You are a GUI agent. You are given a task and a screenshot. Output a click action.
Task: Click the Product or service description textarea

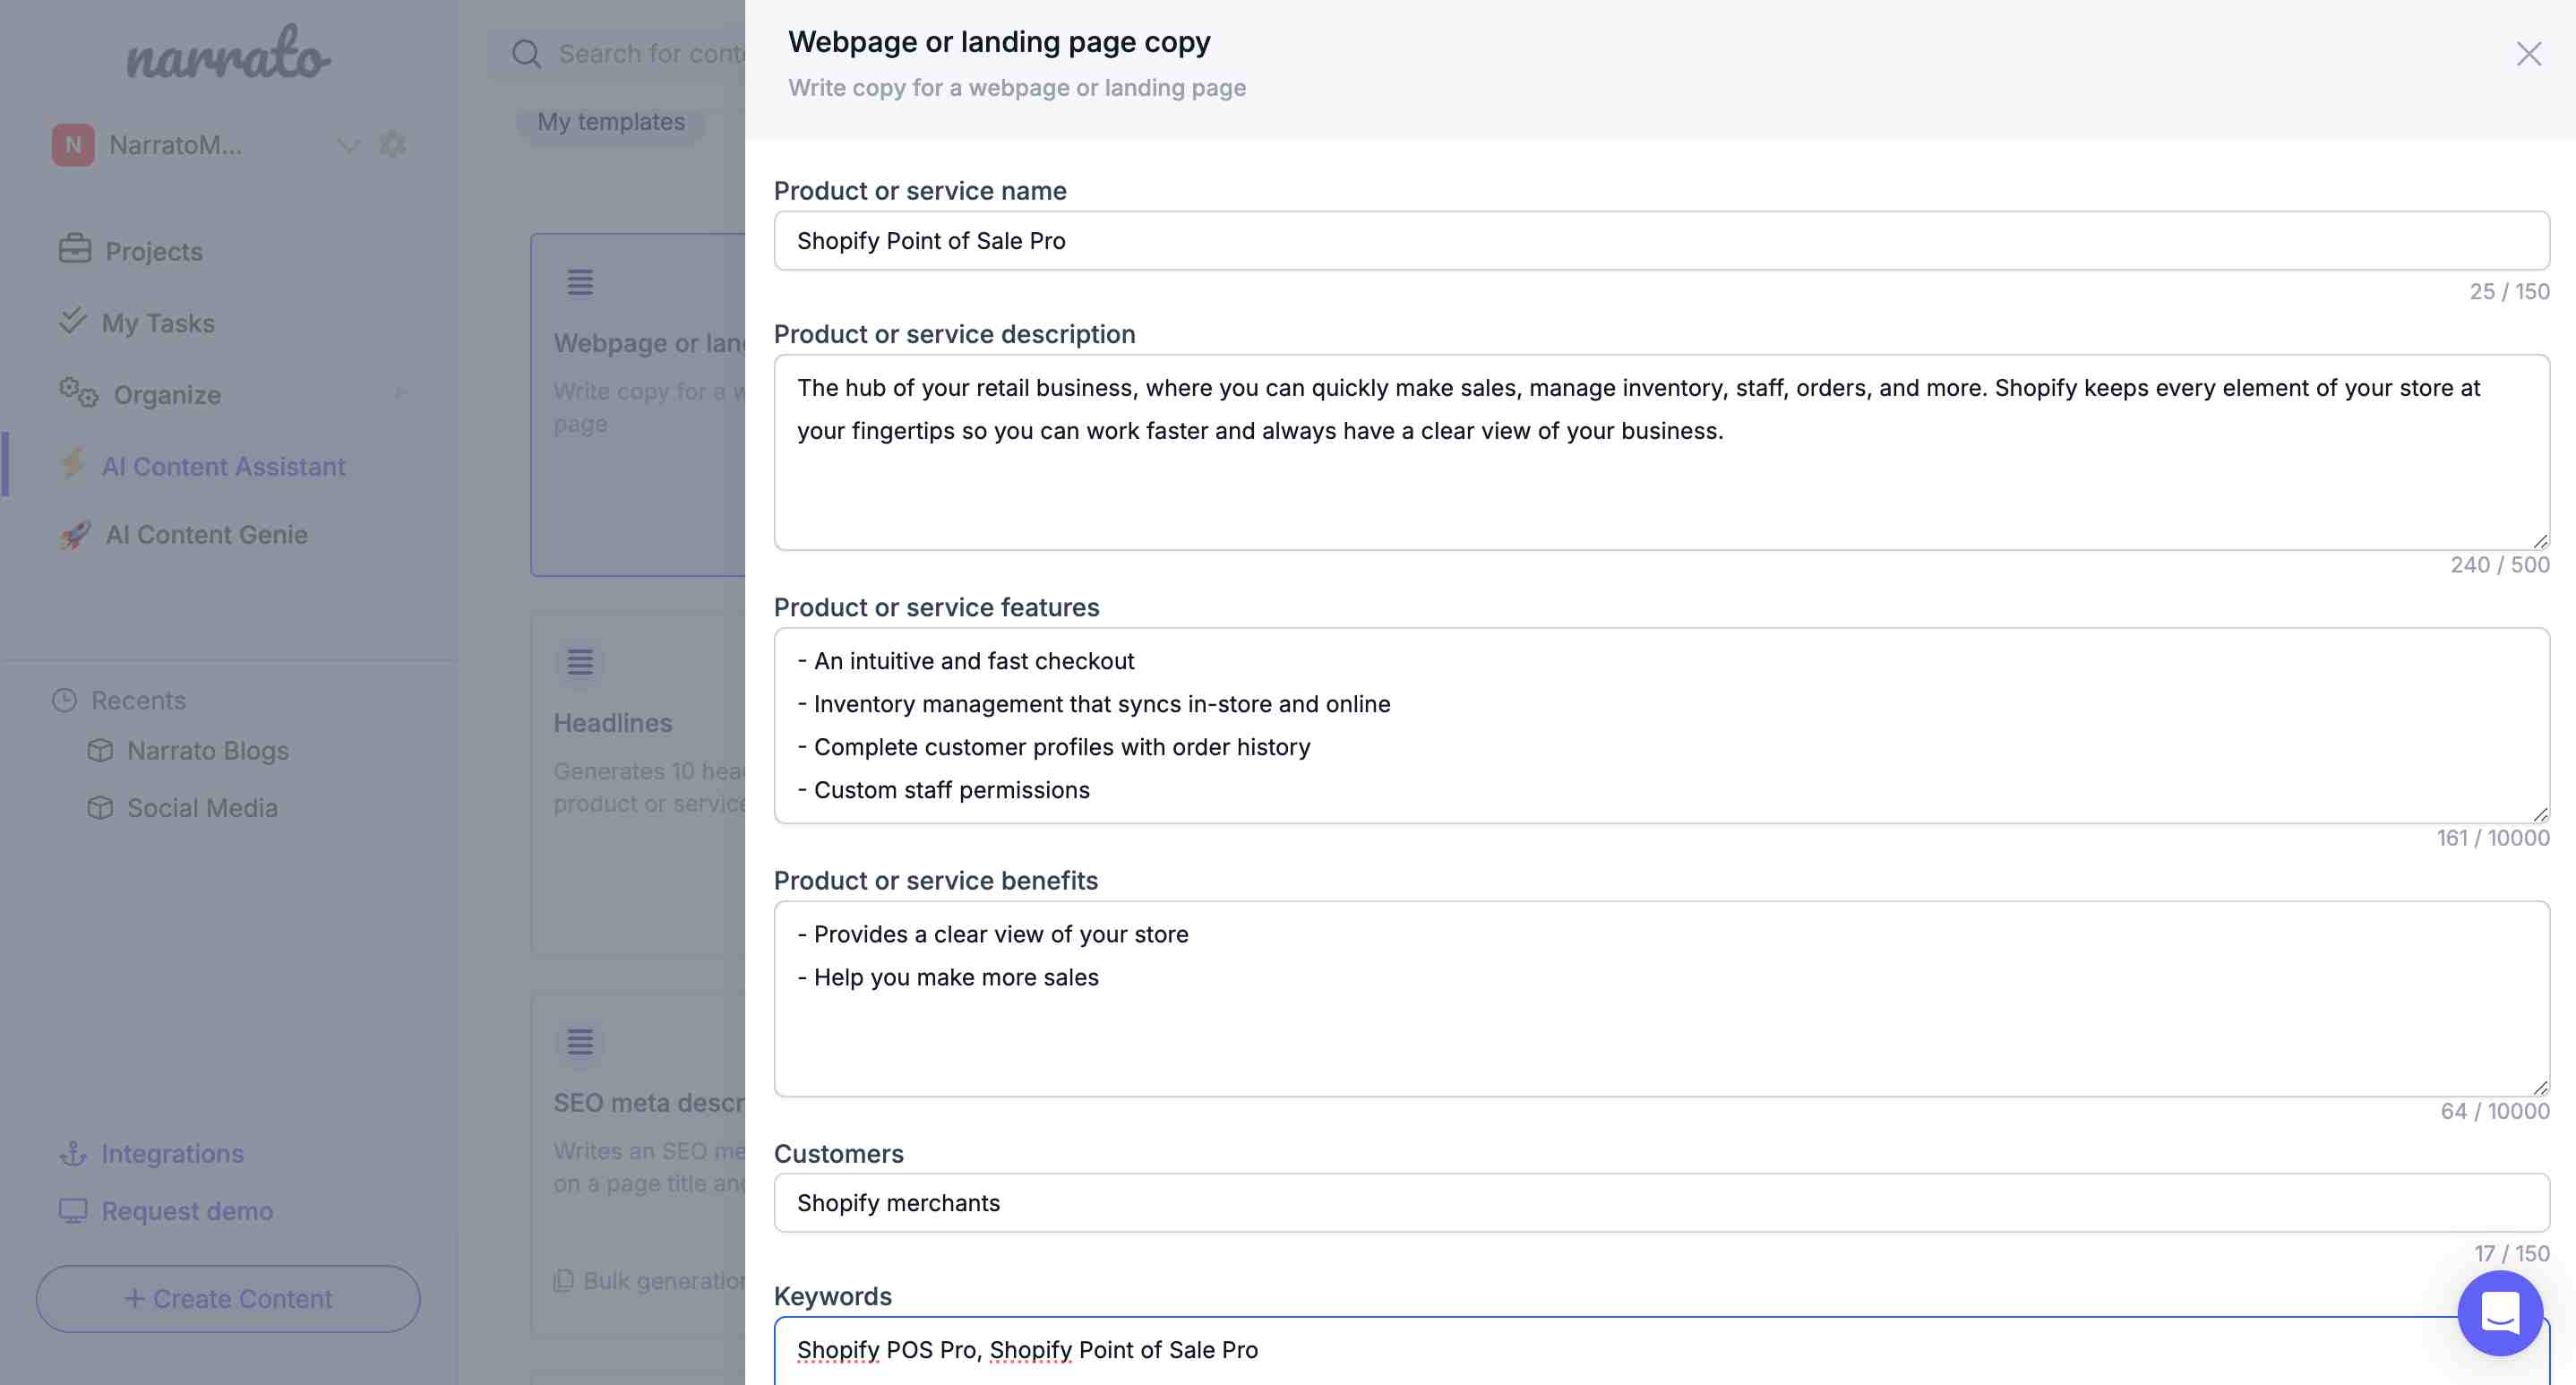pos(1661,452)
